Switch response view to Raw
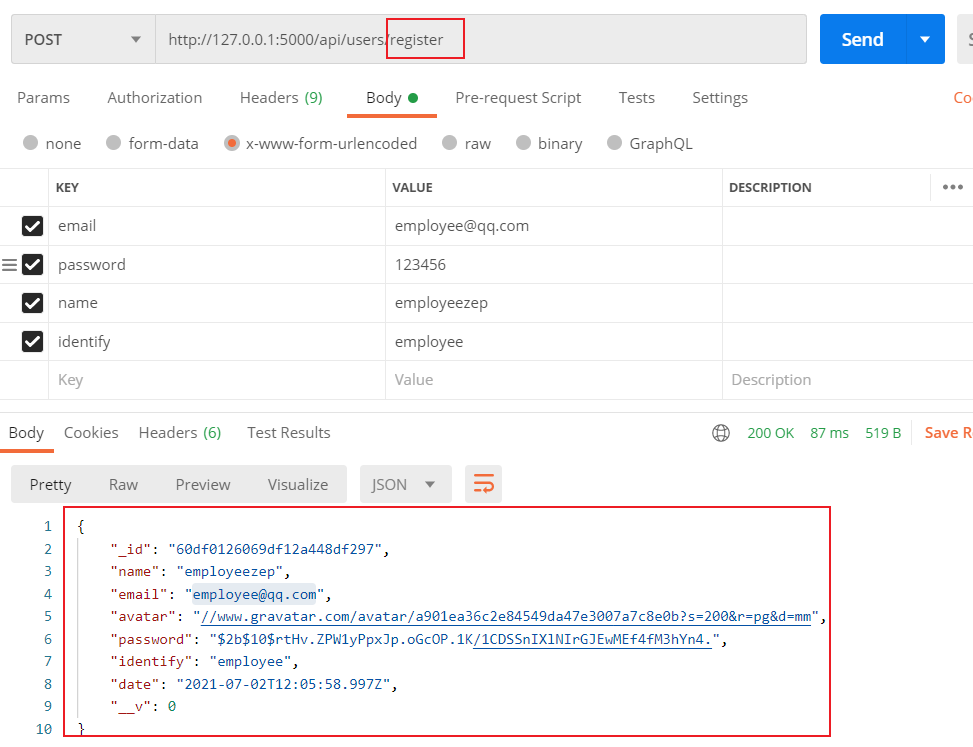 click(123, 485)
